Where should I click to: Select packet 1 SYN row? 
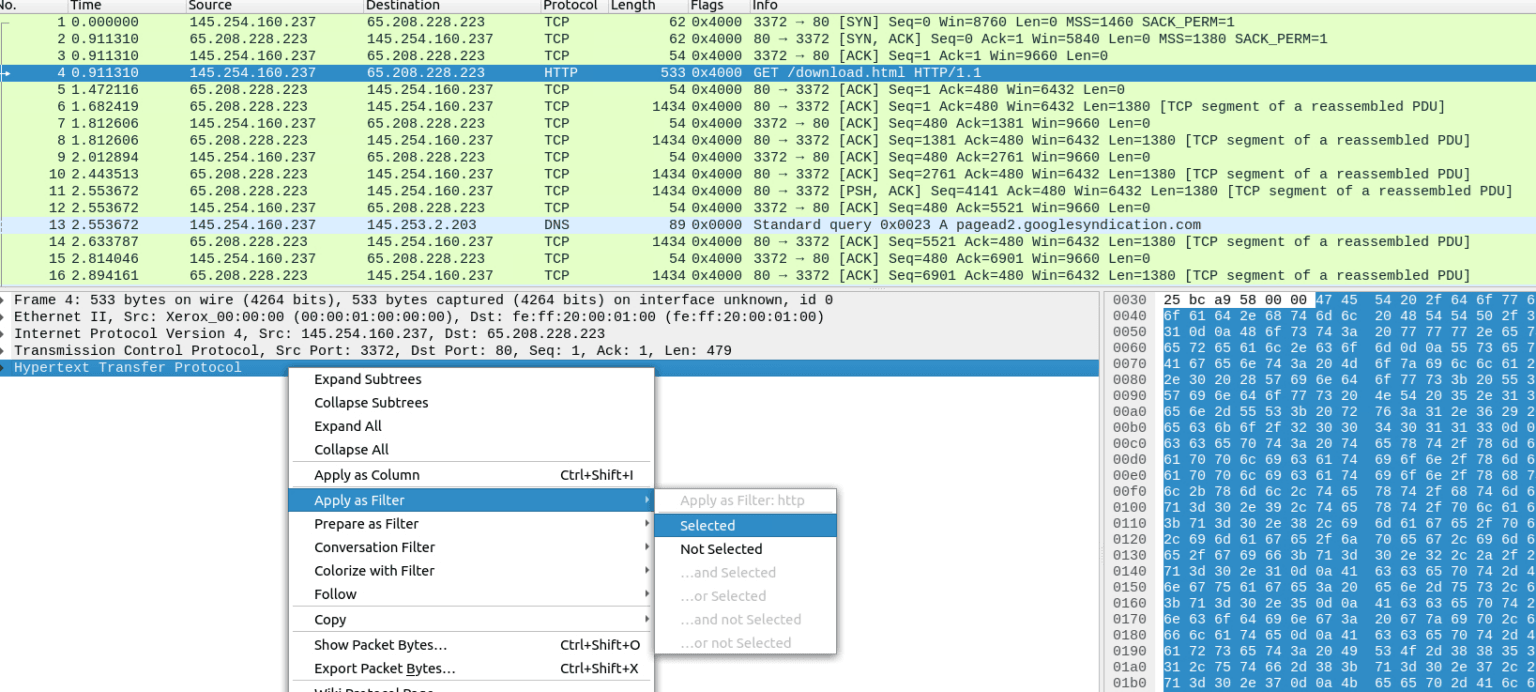click(768, 22)
